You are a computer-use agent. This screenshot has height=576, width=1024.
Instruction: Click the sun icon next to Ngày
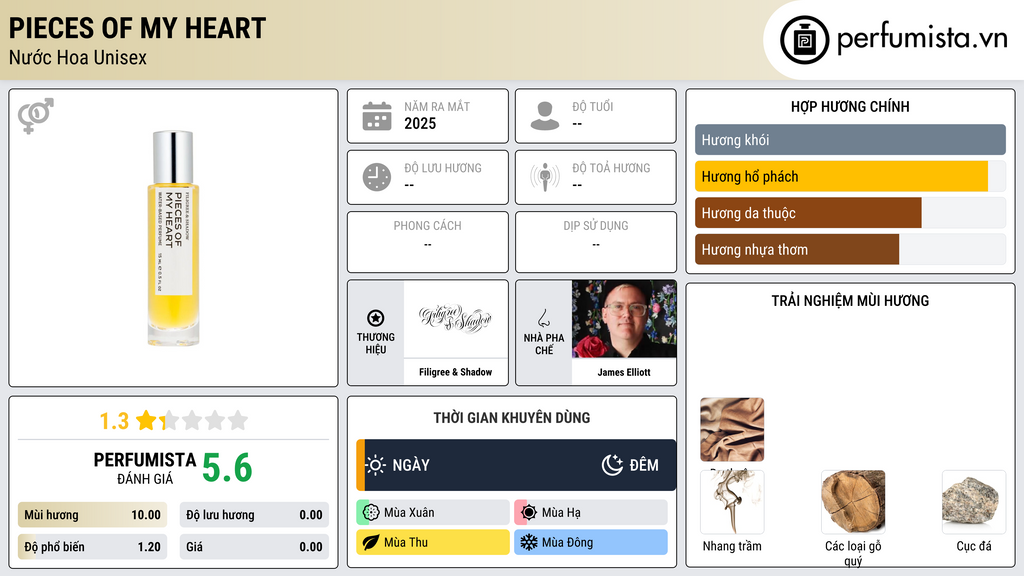pyautogui.click(x=376, y=465)
